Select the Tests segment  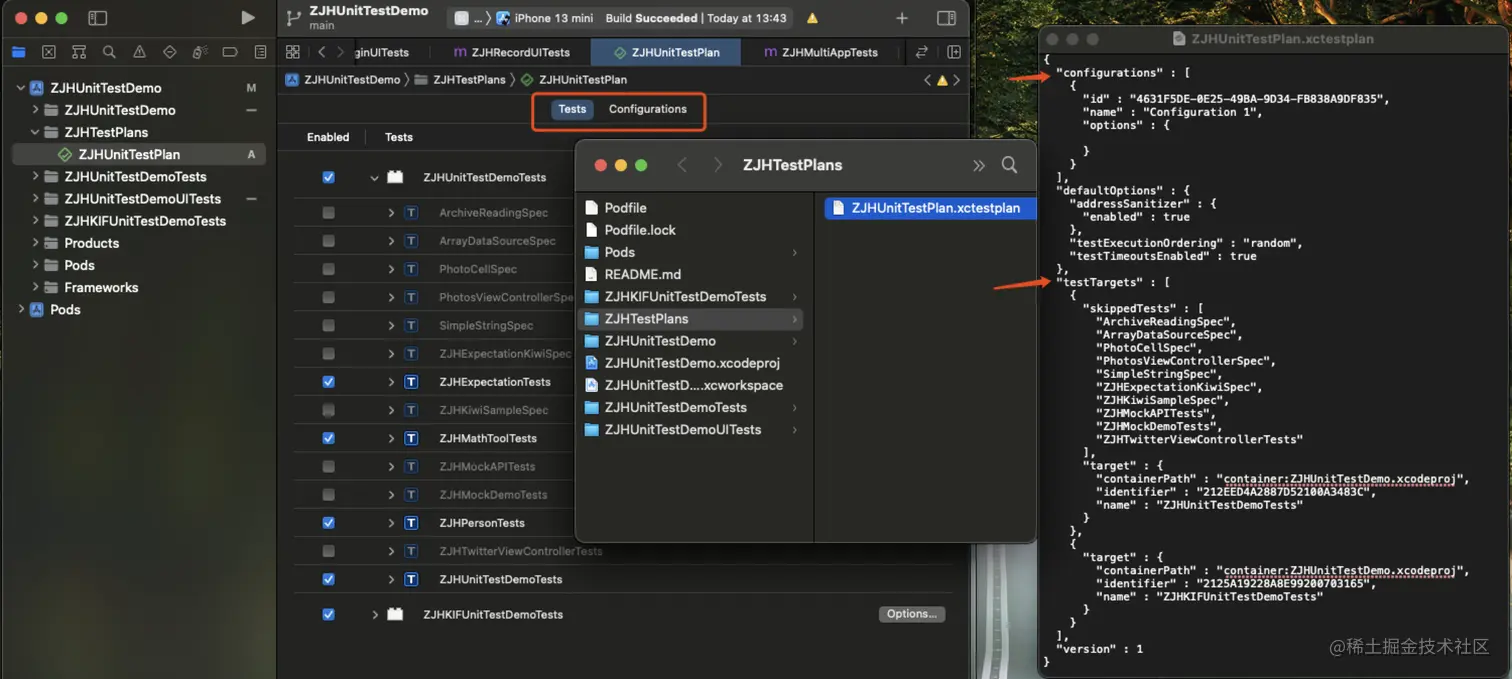(572, 109)
